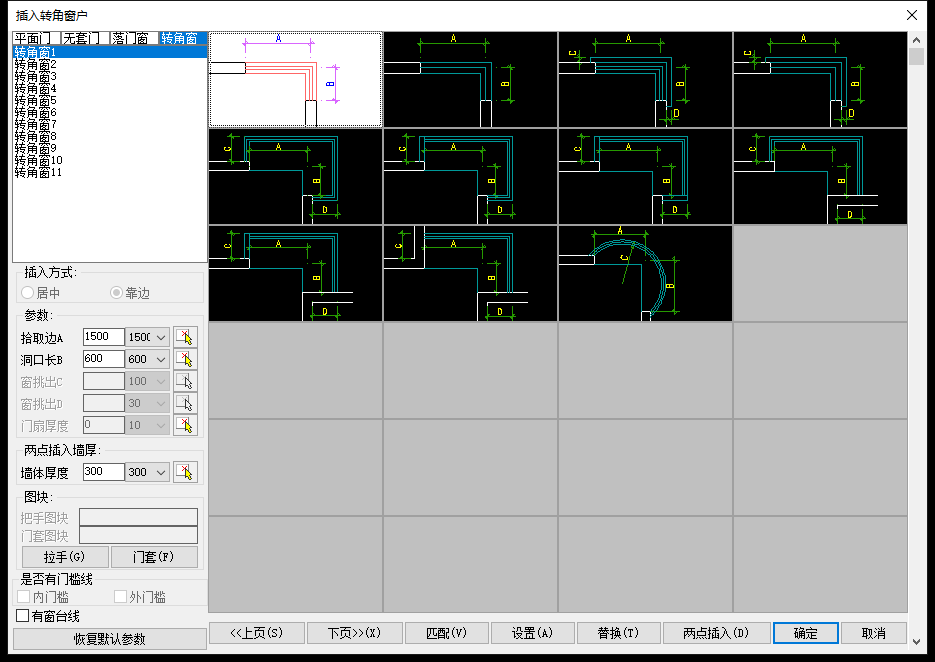Cancel the dialog with 取消
This screenshot has height=662, width=935.
[x=874, y=633]
